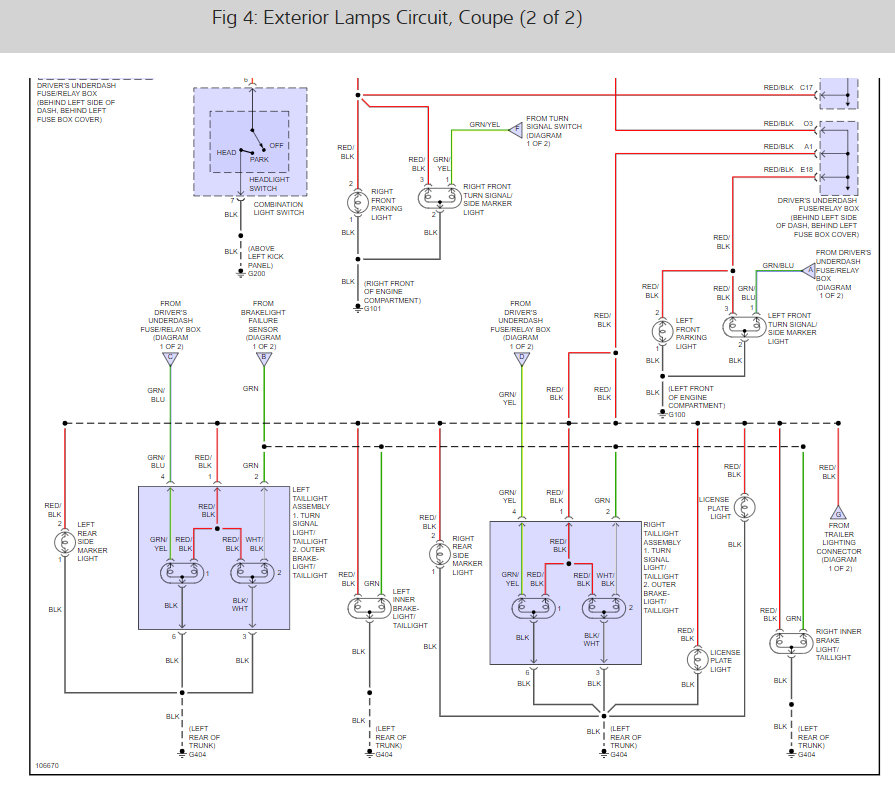The height and width of the screenshot is (785, 895).
Task: Click the upper license plate light bulb
Action: (x=744, y=507)
